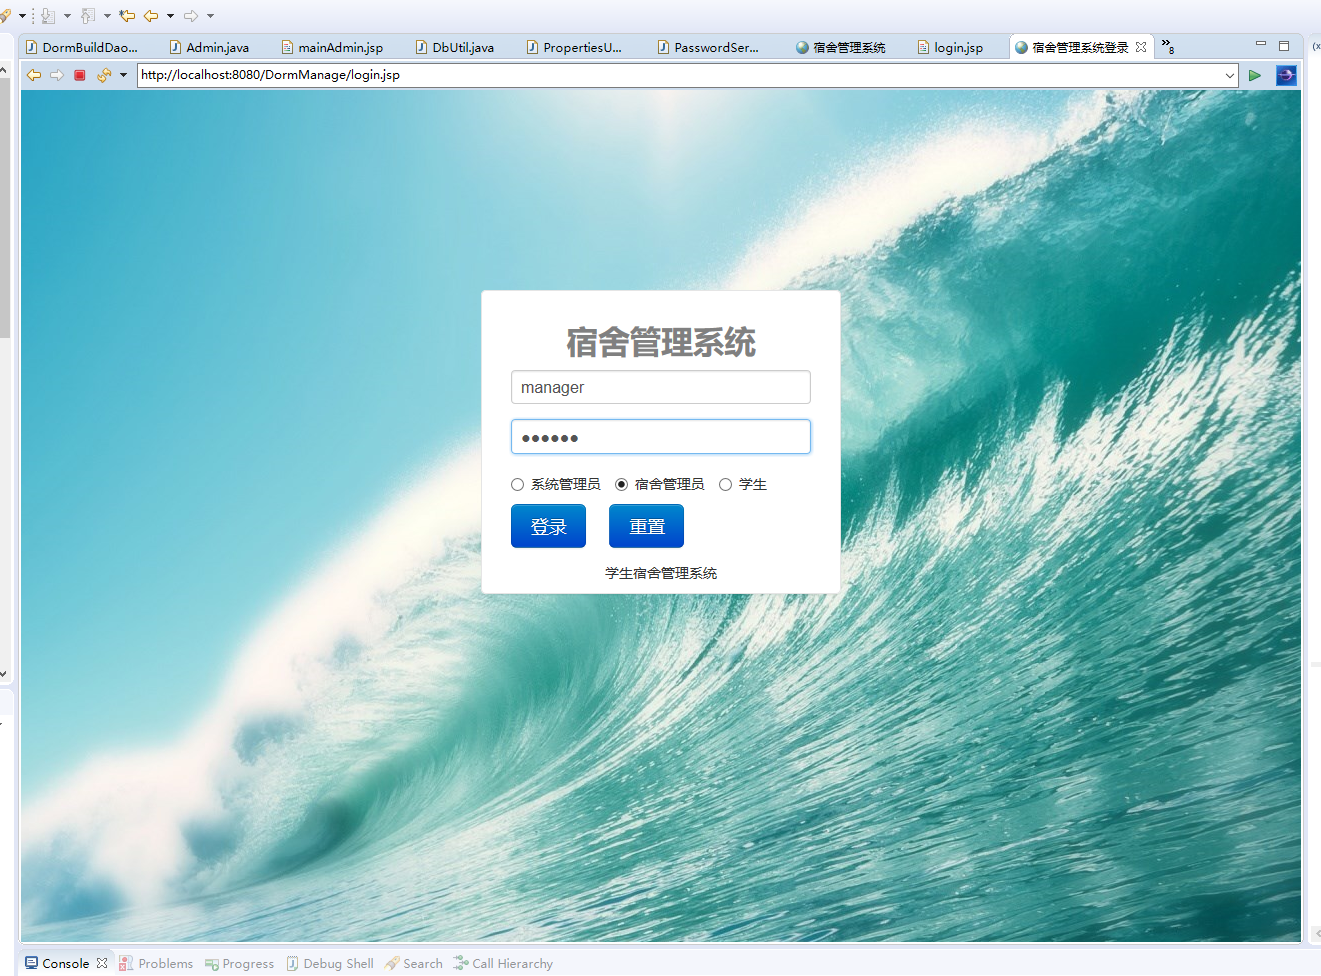Click the 重置 reset button
Image resolution: width=1321 pixels, height=976 pixels.
[x=645, y=525]
